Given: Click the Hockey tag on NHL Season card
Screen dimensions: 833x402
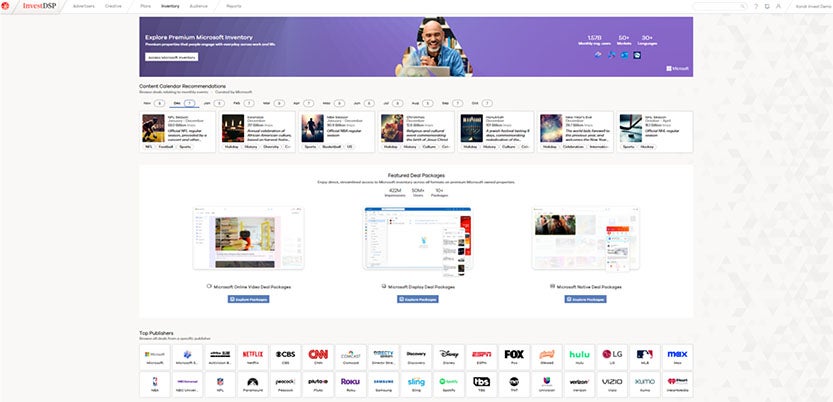Looking at the screenshot, I should pos(647,147).
